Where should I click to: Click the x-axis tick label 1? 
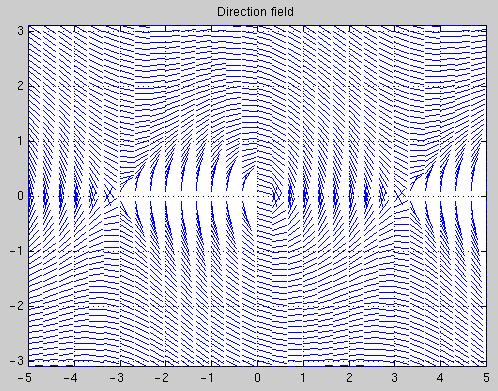303,378
